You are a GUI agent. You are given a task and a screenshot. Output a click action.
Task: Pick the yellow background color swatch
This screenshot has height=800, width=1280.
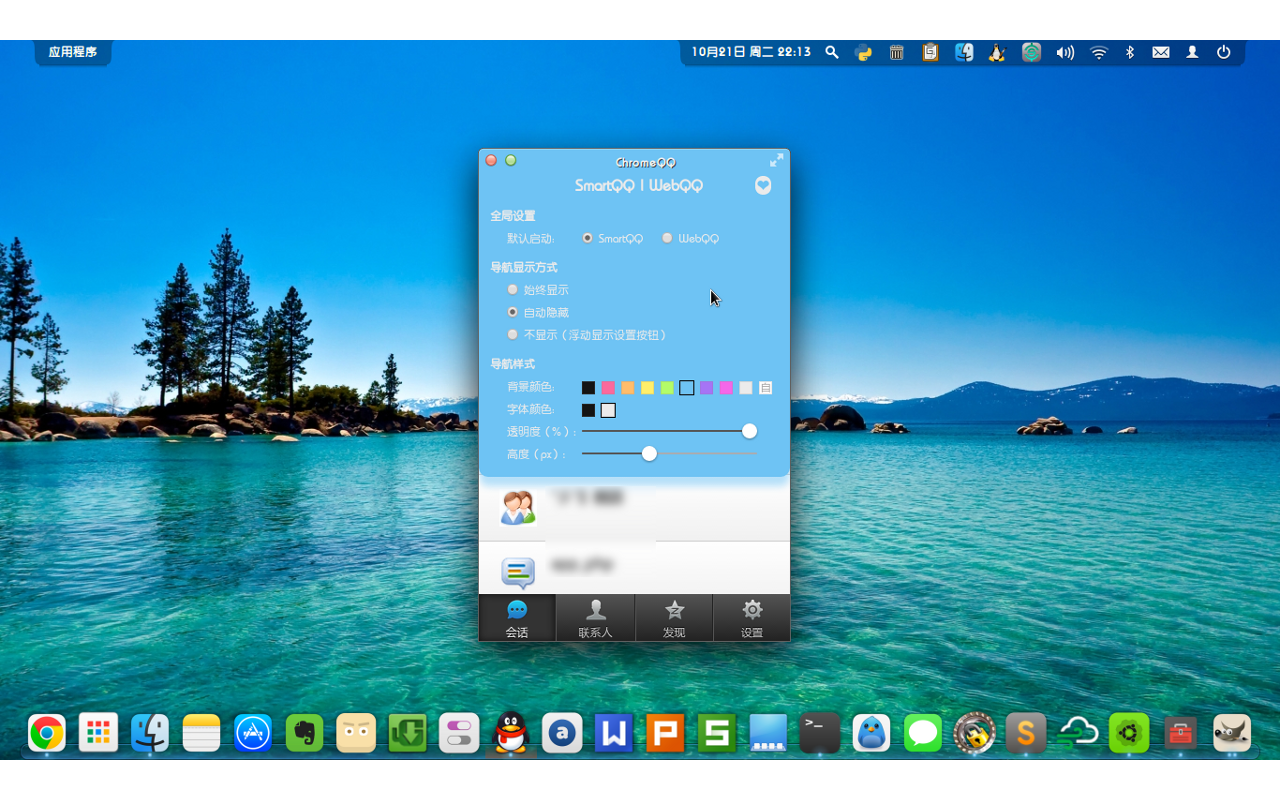coord(647,388)
